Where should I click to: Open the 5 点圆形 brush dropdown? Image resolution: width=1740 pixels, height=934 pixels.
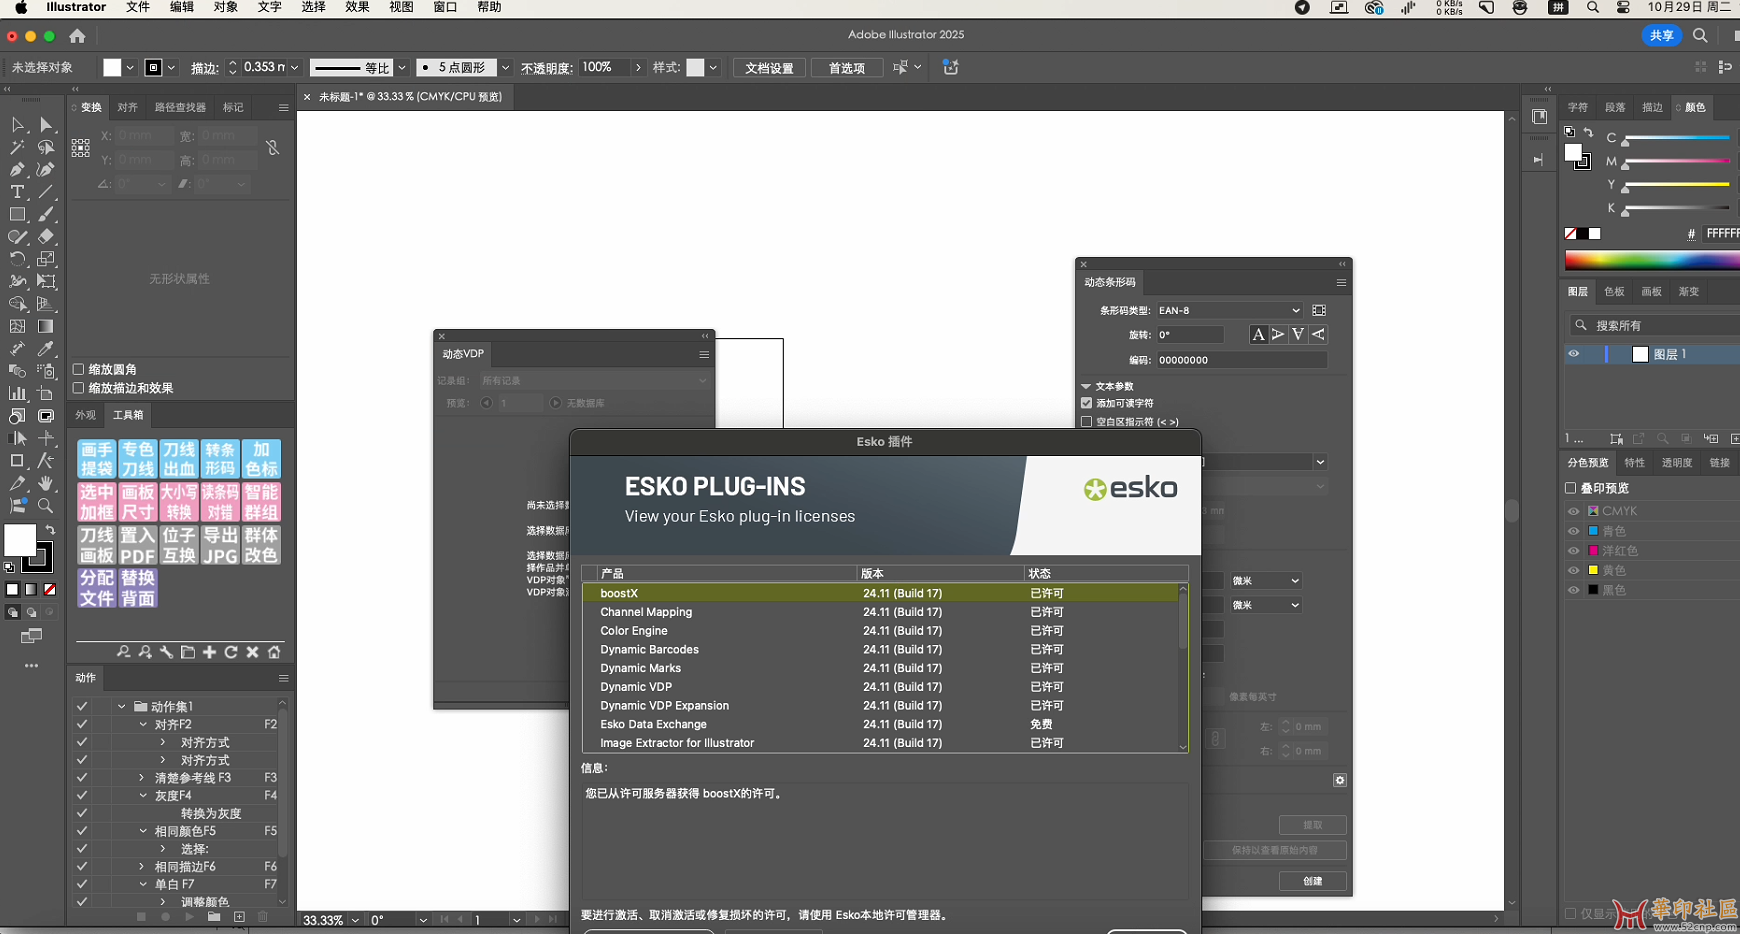pyautogui.click(x=505, y=68)
